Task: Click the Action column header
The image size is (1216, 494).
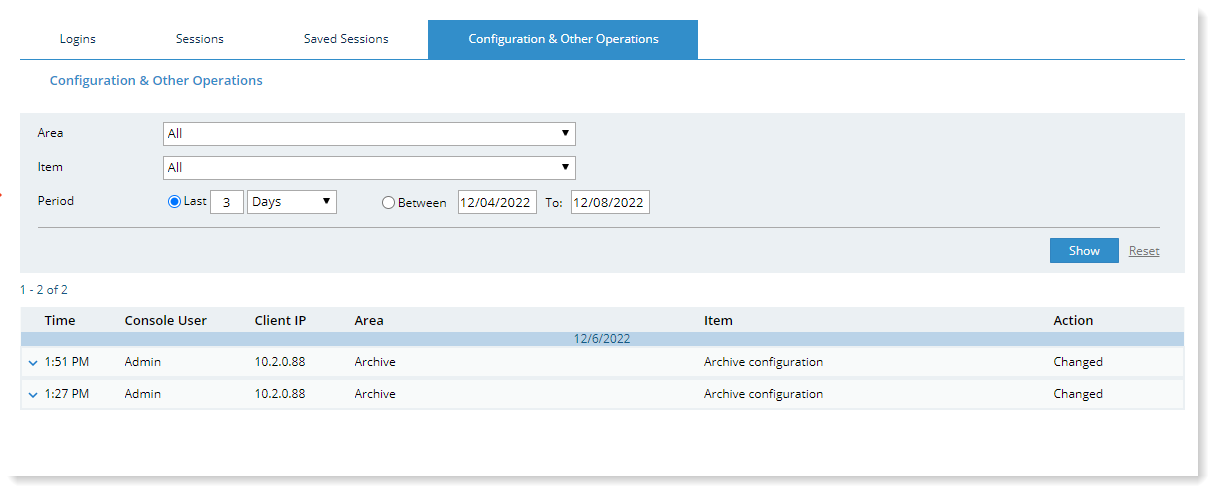Action: (1073, 321)
